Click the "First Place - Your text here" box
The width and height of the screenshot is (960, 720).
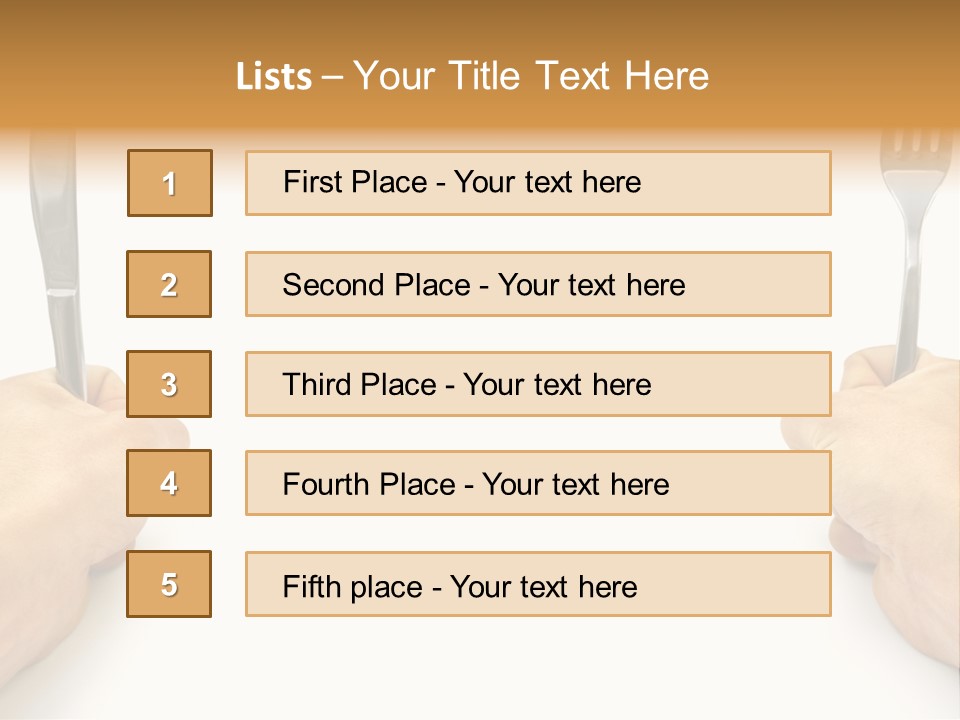coord(538,183)
